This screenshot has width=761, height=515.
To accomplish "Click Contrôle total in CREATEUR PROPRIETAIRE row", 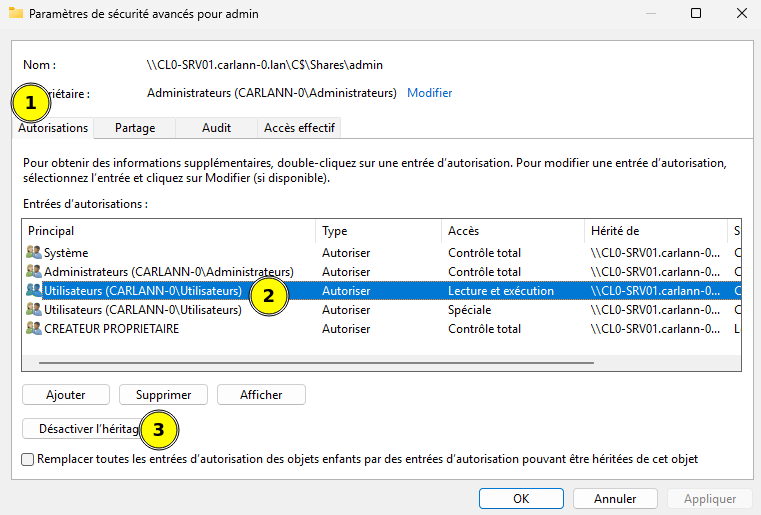I will click(x=484, y=328).
